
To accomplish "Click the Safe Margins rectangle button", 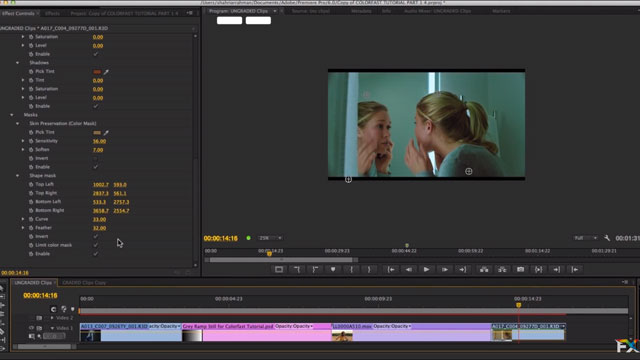I will click(279, 269).
